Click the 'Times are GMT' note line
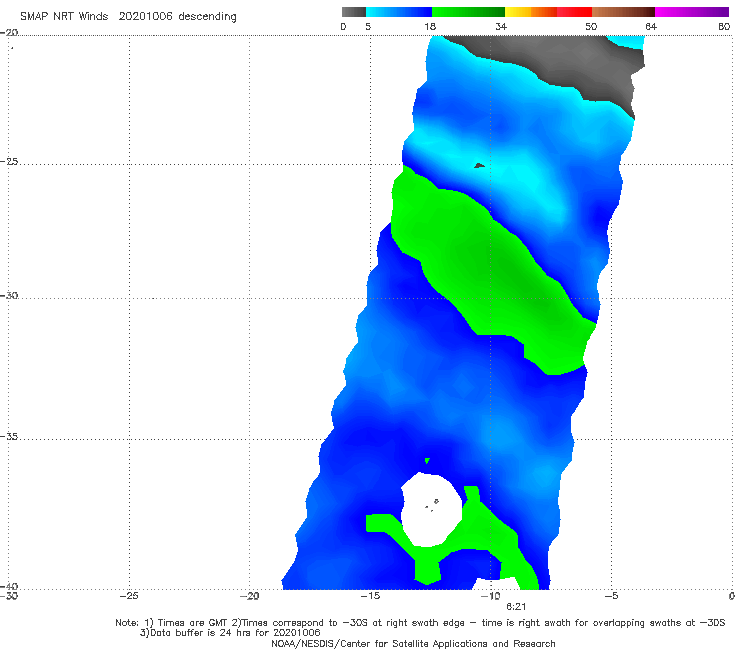 click(x=420, y=623)
